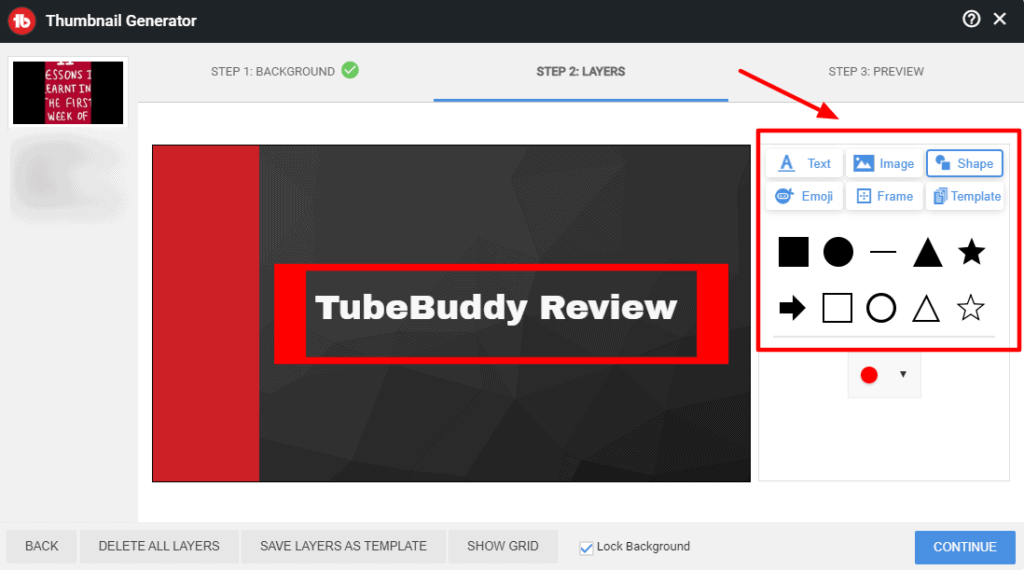The image size is (1024, 570).
Task: Click the CONTINUE button
Action: [x=965, y=547]
